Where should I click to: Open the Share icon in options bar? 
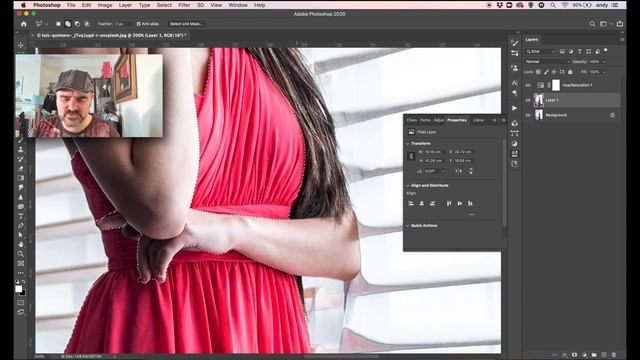pos(620,24)
